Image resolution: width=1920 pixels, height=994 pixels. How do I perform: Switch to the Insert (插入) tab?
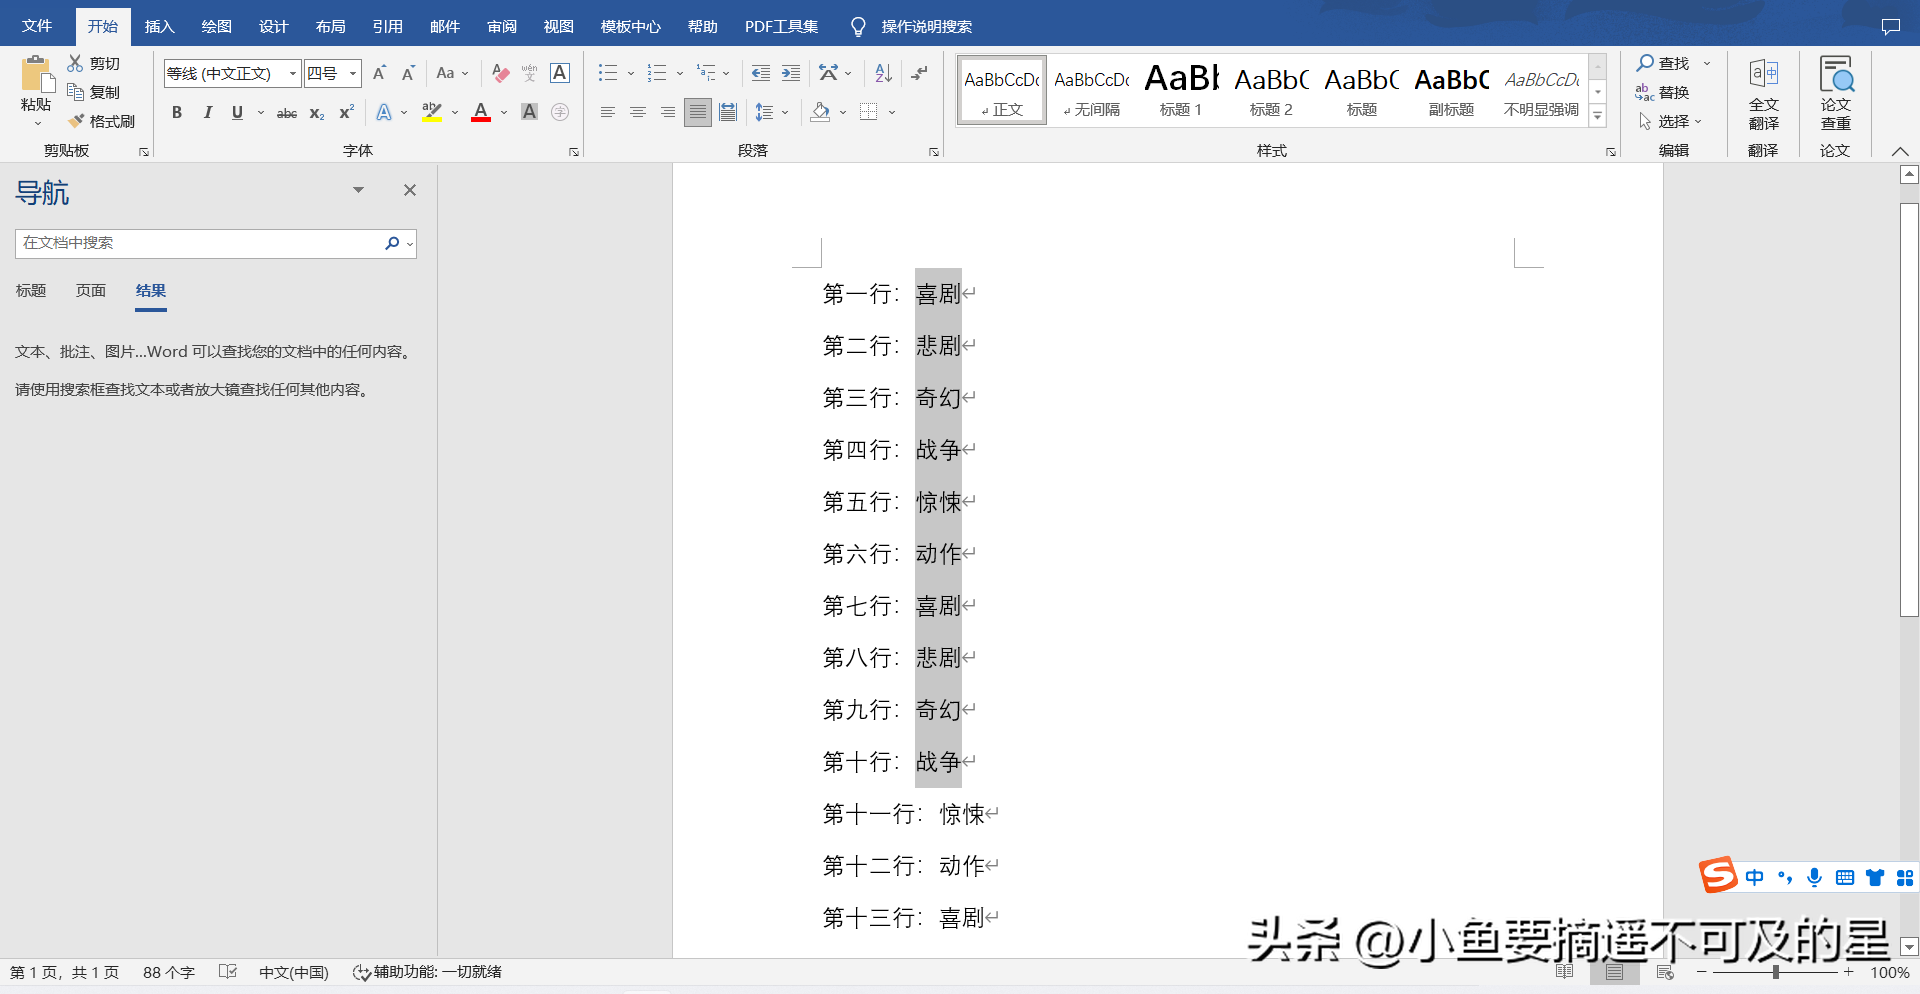[x=159, y=26]
